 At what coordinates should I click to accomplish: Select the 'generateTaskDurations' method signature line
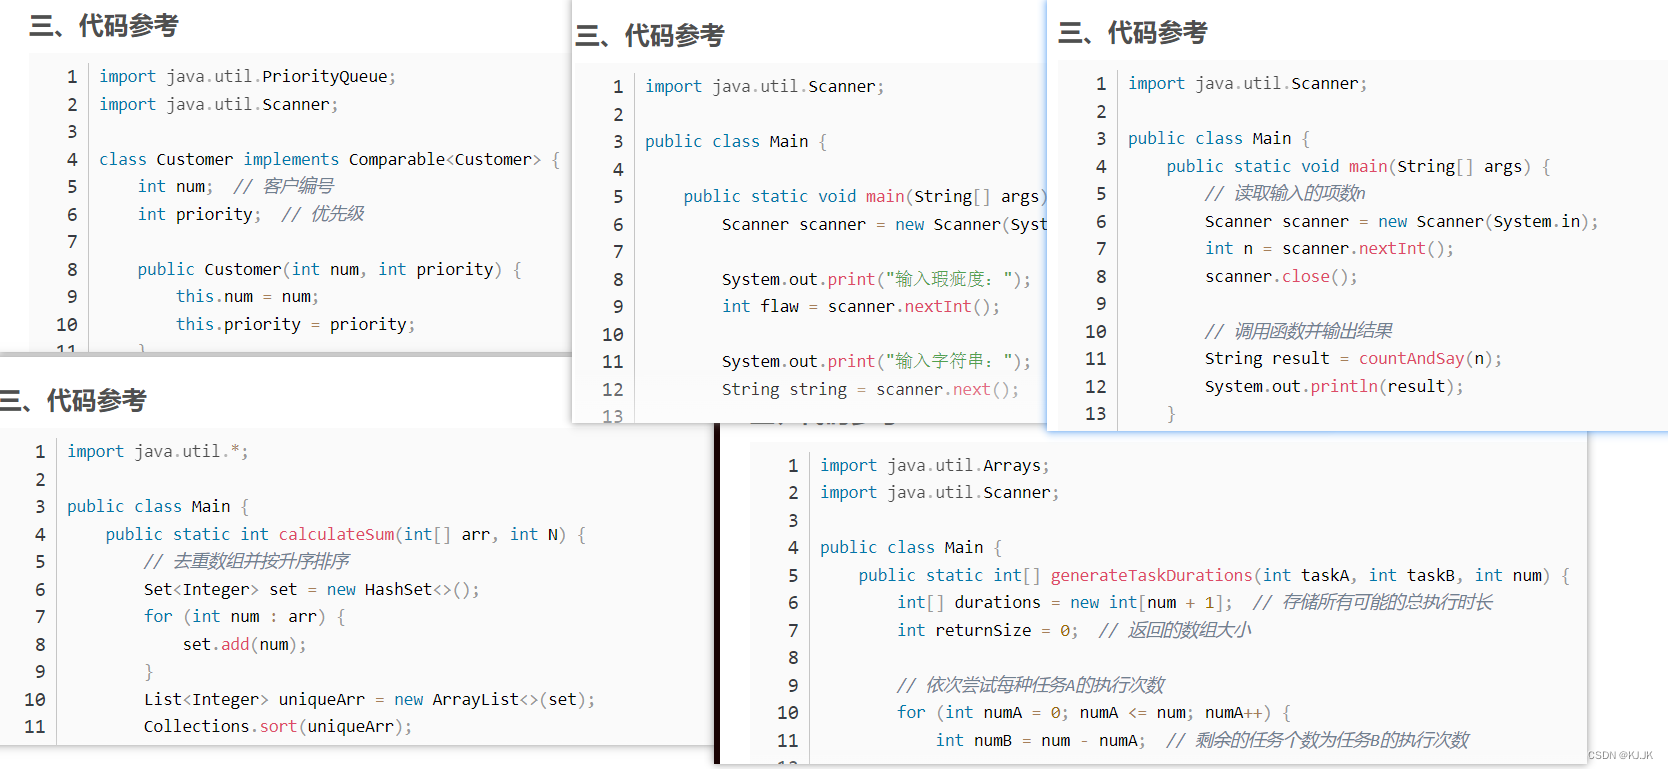click(x=1214, y=576)
